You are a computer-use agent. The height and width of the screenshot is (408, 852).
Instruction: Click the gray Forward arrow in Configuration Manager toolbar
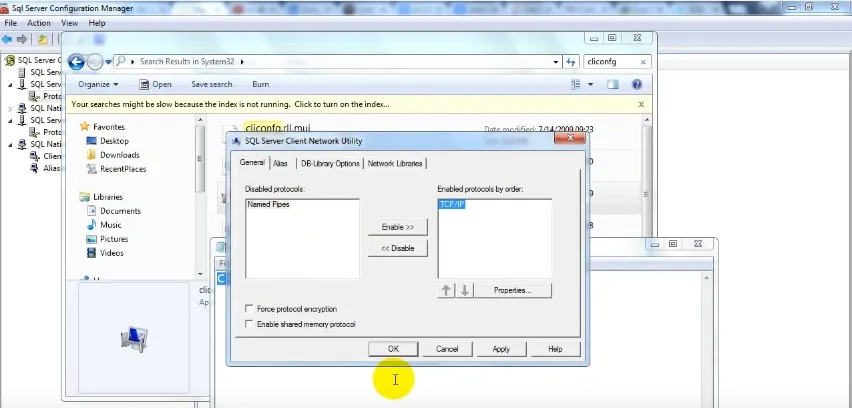click(x=22, y=39)
